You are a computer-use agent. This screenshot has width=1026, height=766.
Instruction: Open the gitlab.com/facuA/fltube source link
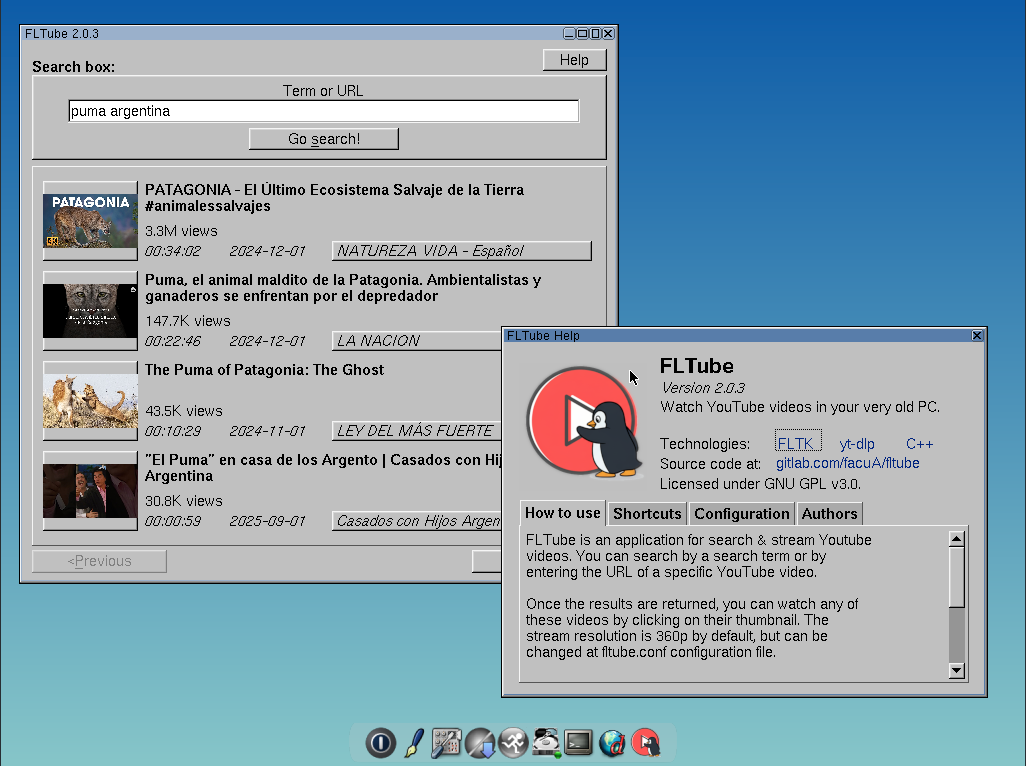(847, 463)
